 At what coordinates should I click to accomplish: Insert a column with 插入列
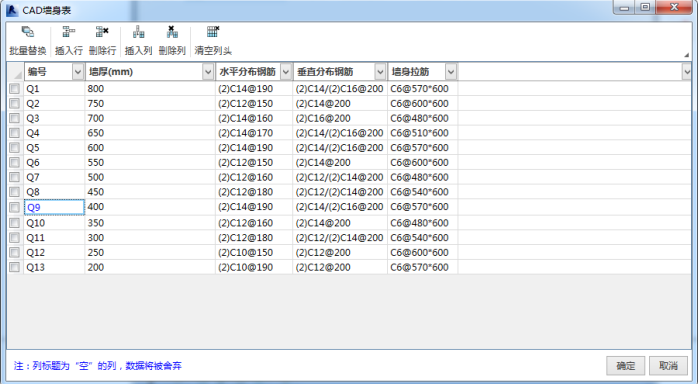pyautogui.click(x=139, y=41)
